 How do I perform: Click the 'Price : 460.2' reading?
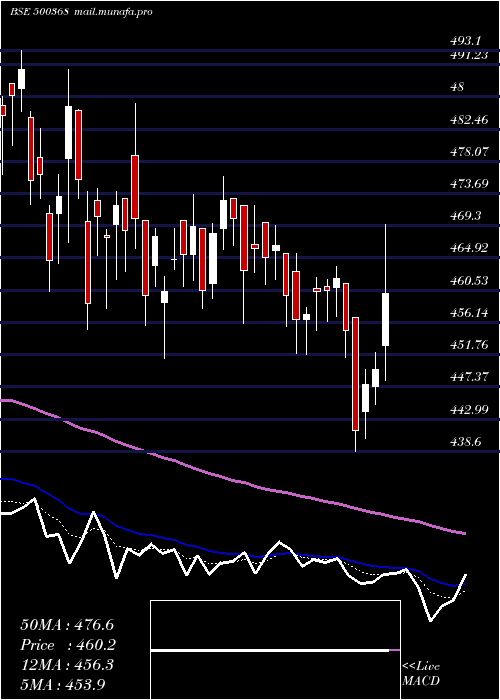68,645
